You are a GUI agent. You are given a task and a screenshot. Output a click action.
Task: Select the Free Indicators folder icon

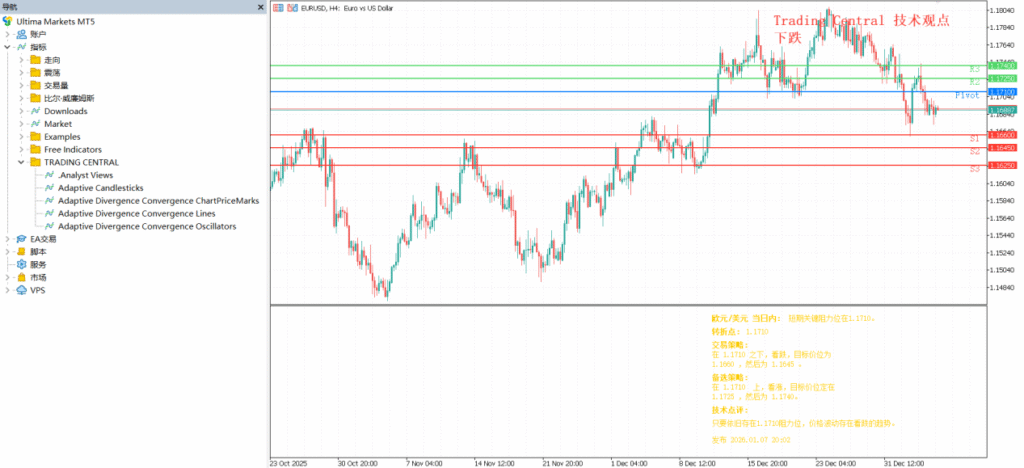[x=35, y=149]
